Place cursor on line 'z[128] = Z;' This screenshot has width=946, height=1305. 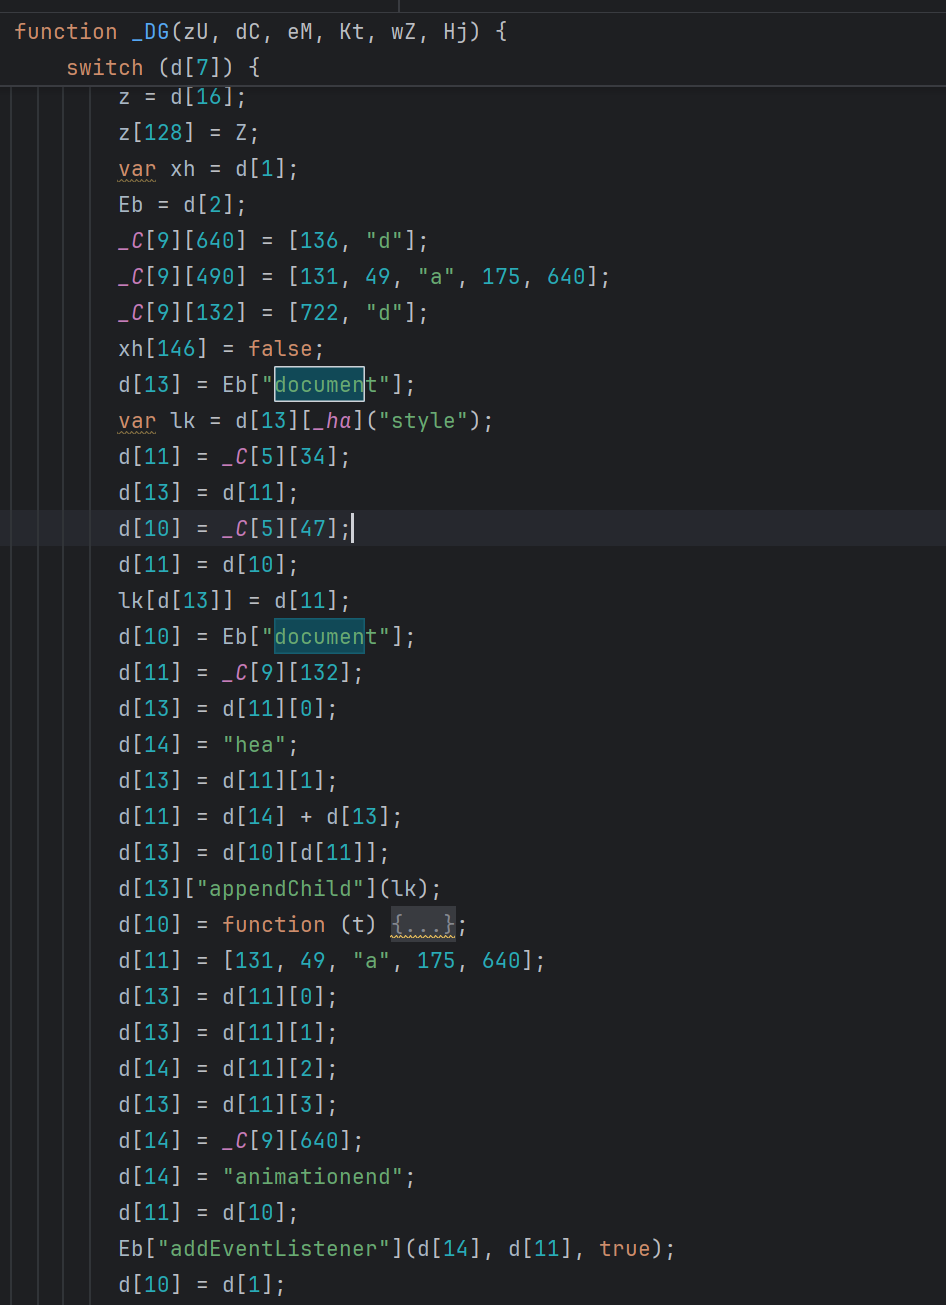pos(189,133)
